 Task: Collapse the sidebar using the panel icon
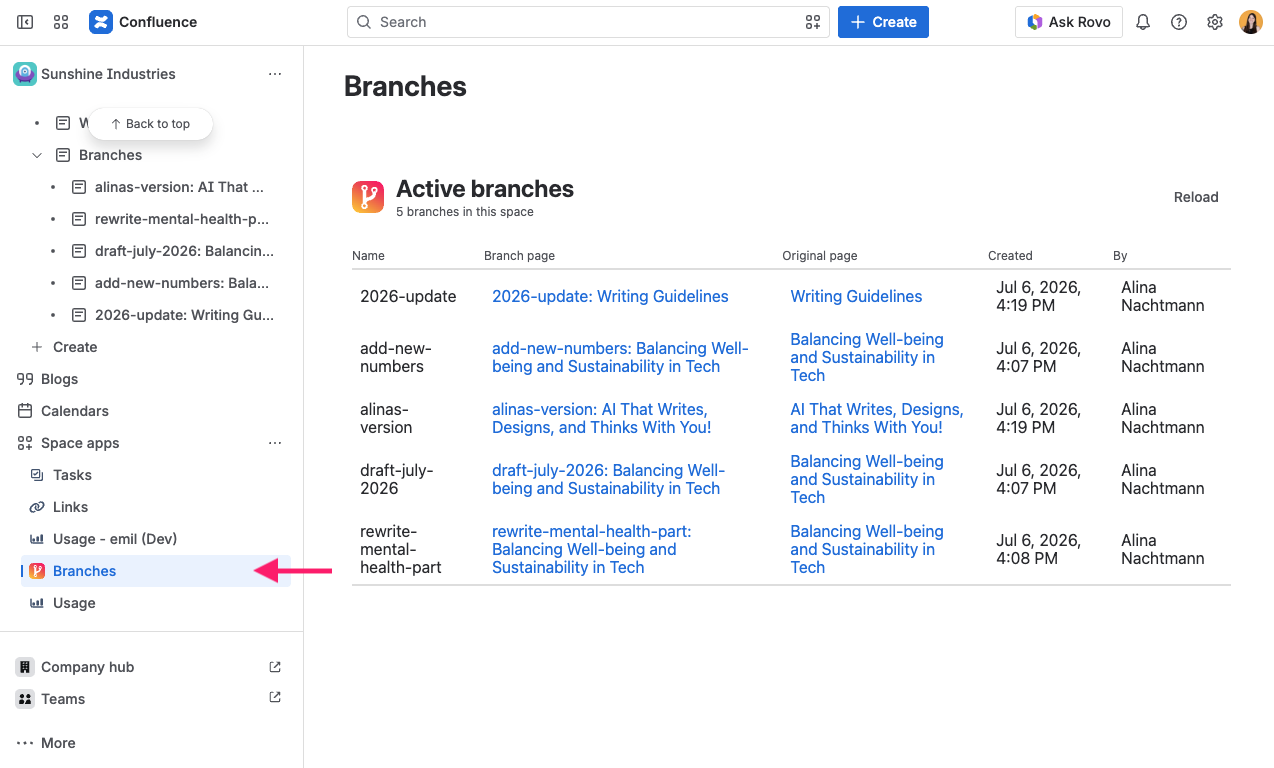pos(25,22)
